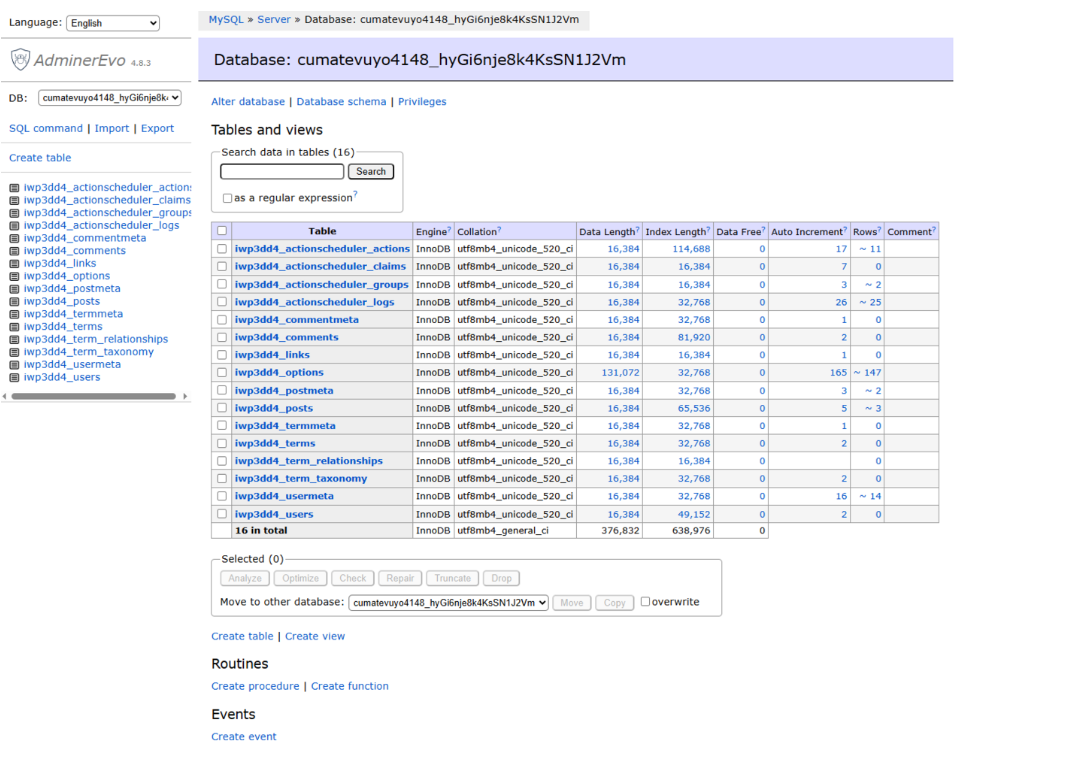This screenshot has height=758, width=1070.
Task: Click select-data icon beside iwp3dd4_term_relationships in sidebar
Action: (x=14, y=340)
